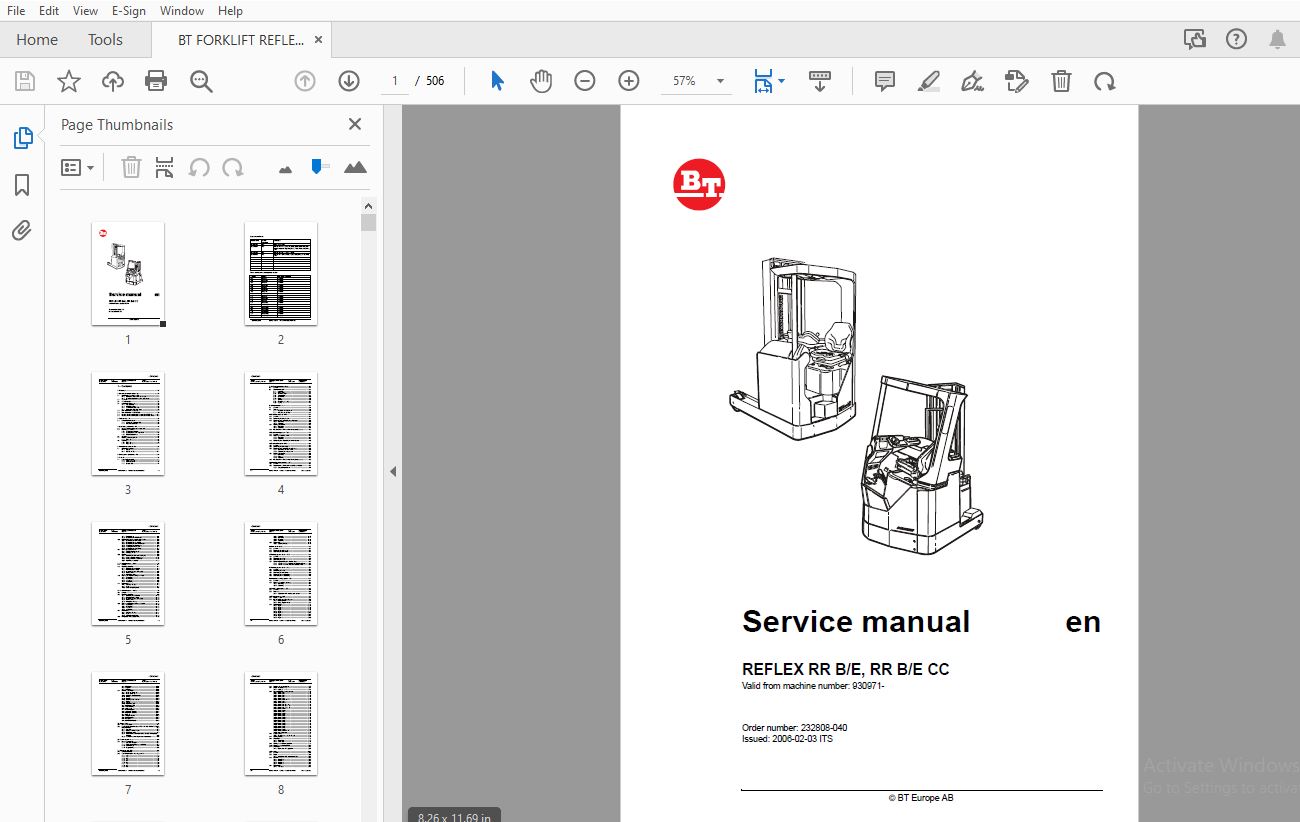The width and height of the screenshot is (1300, 822).
Task: Enlarge thumbnails large mountain icon
Action: point(355,167)
